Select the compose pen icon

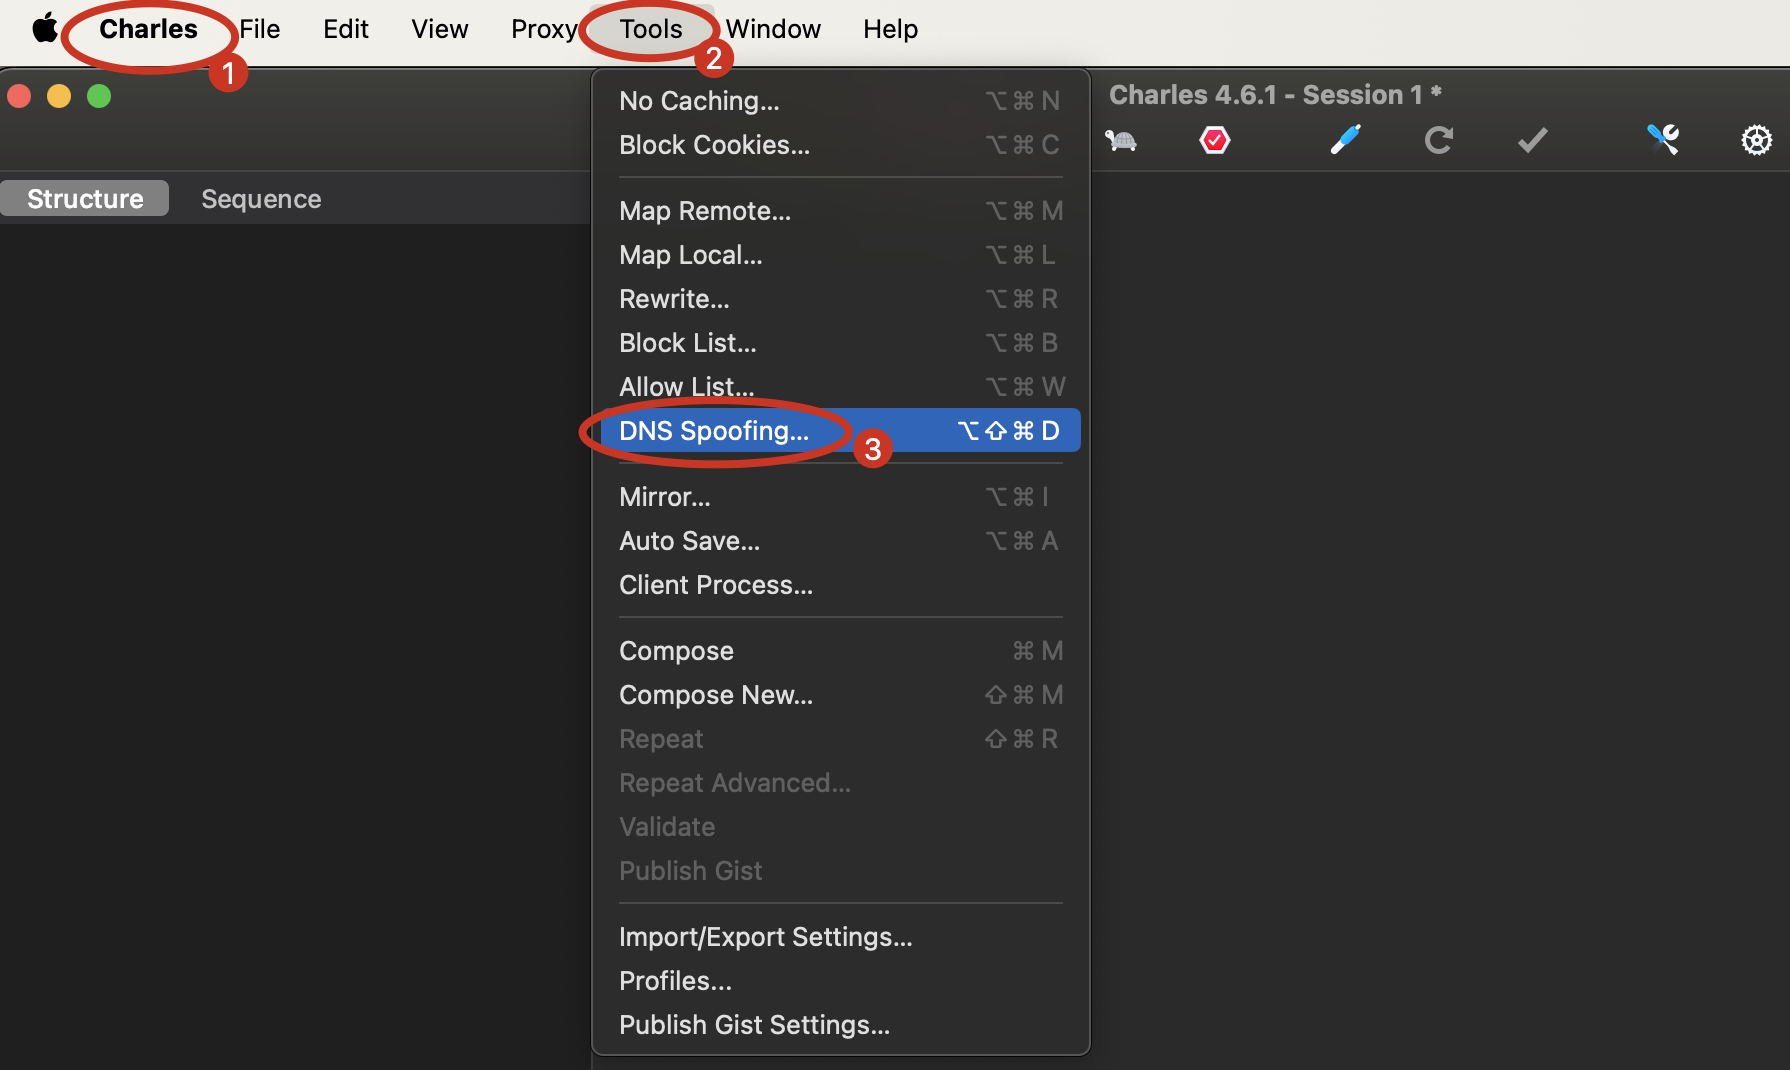pyautogui.click(x=1346, y=140)
